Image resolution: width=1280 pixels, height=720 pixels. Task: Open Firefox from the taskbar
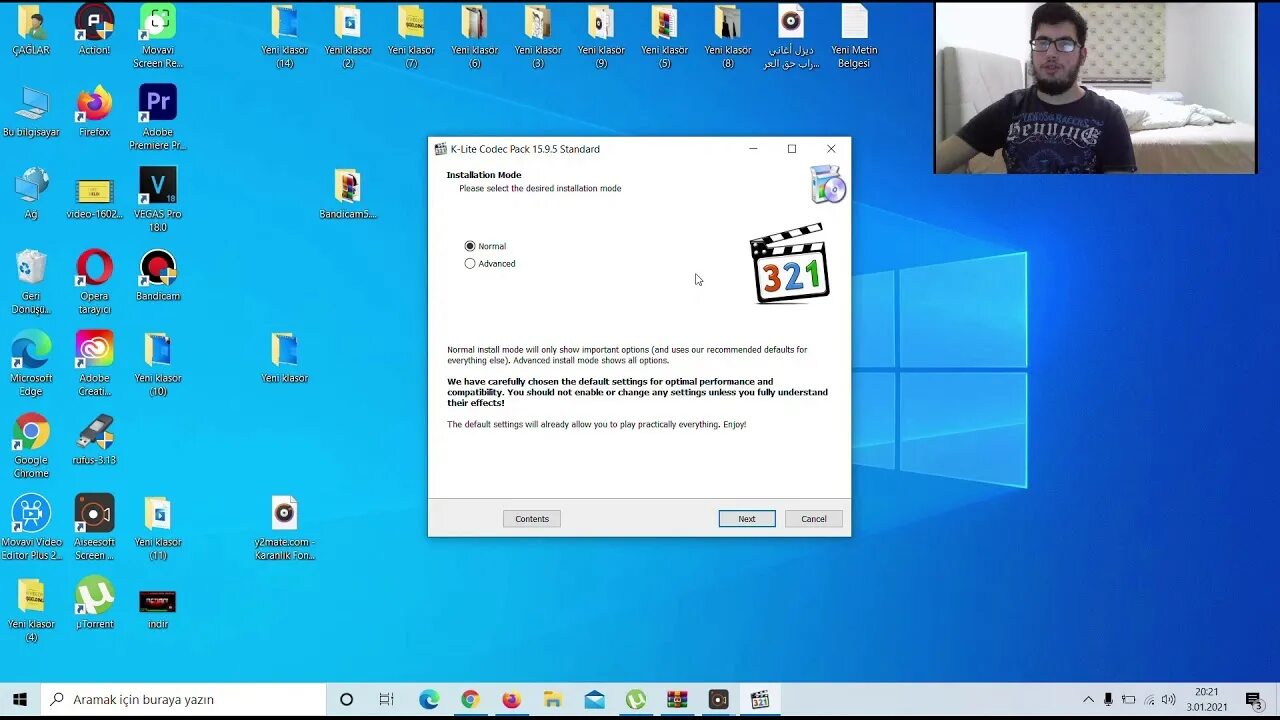511,699
